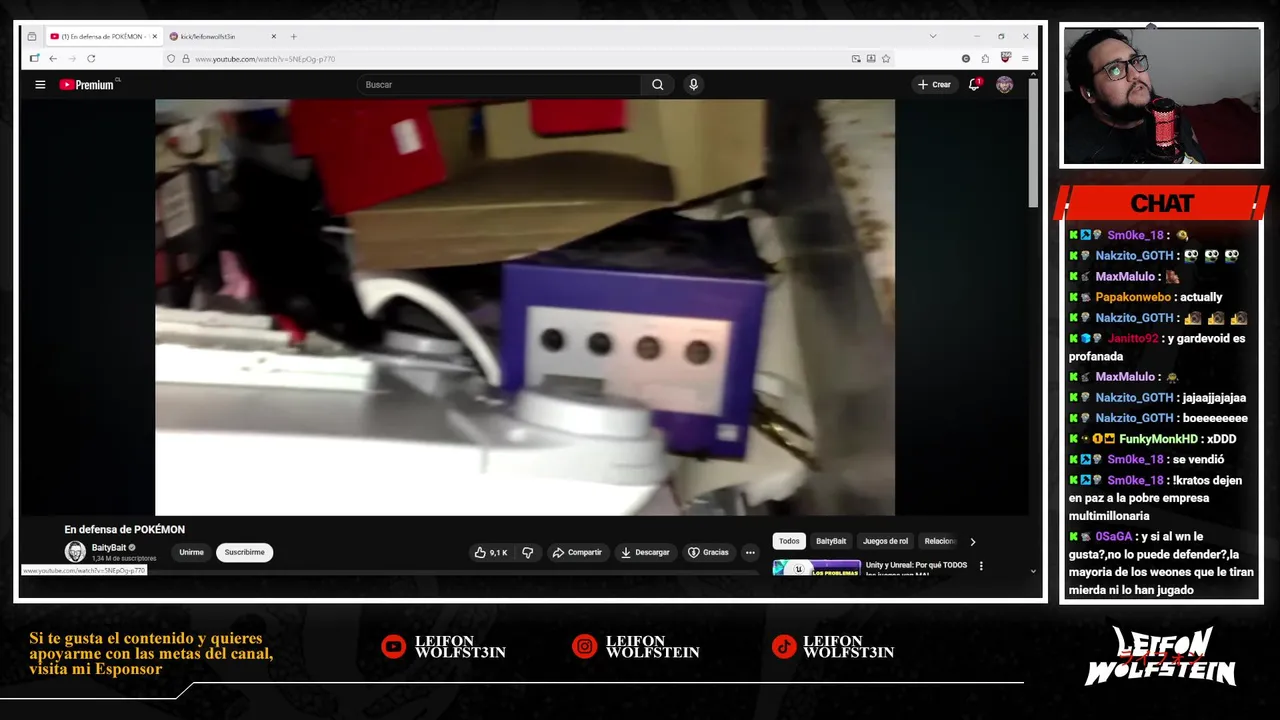Open the browser extensions puzzle icon
Image resolution: width=1280 pixels, height=720 pixels.
point(985,59)
